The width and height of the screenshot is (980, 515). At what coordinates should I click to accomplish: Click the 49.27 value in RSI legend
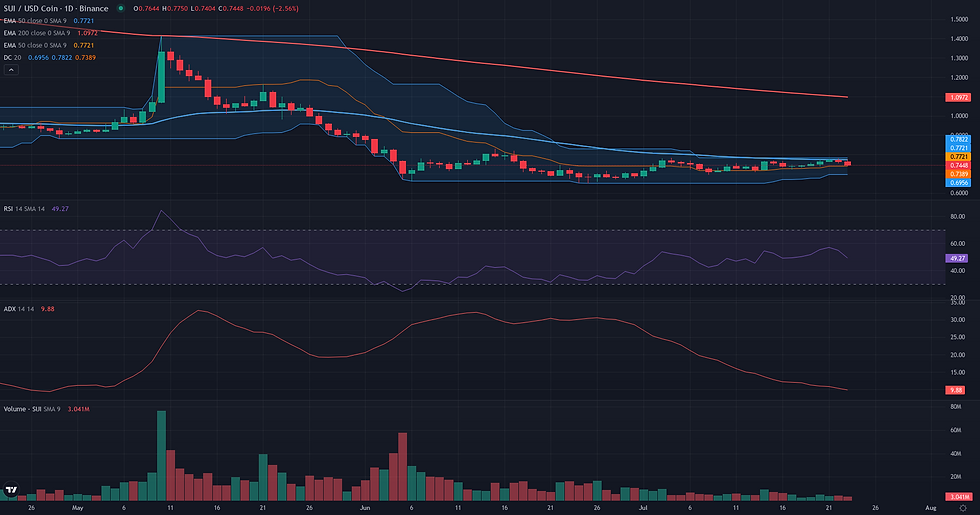click(60, 209)
